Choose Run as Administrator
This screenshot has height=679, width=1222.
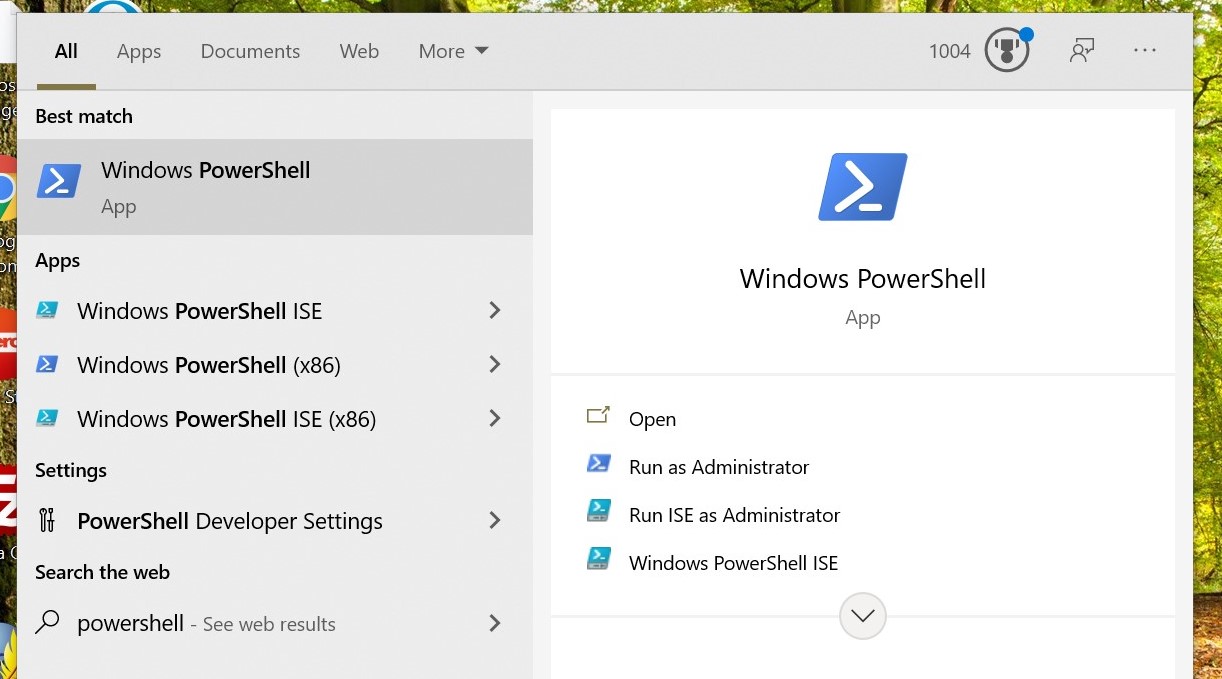coord(719,467)
